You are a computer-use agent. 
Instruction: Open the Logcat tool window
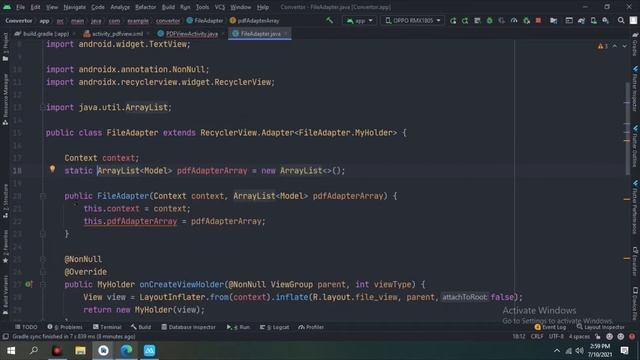tap(274, 327)
